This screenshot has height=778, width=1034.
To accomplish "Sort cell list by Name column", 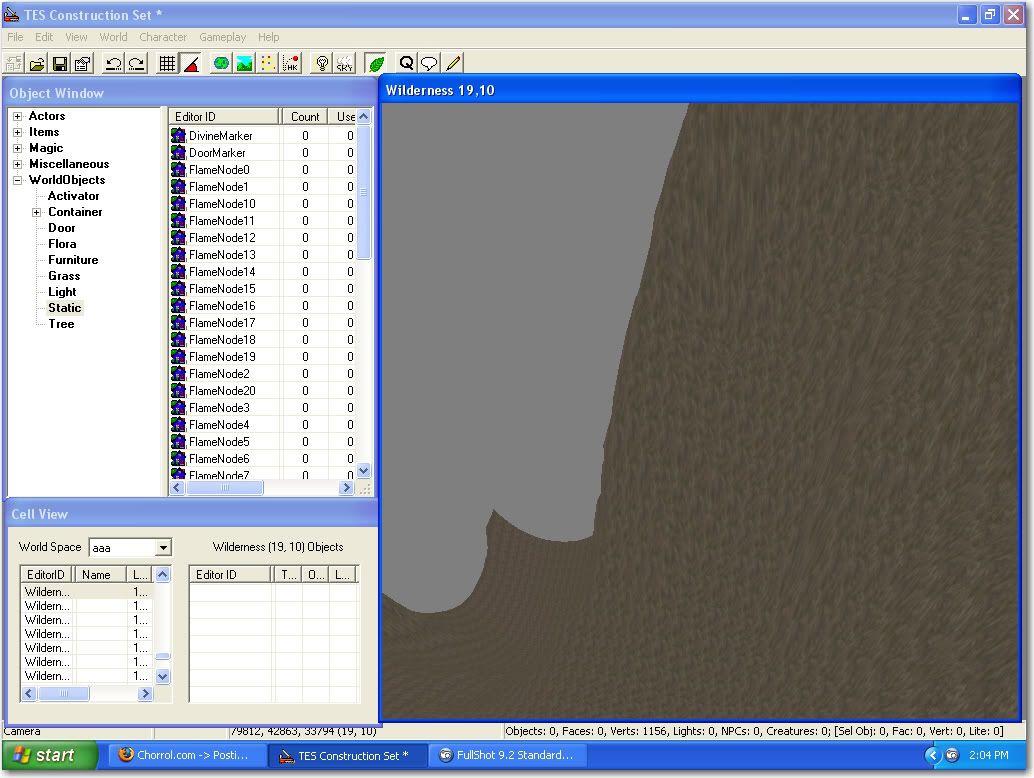I will pyautogui.click(x=99, y=575).
